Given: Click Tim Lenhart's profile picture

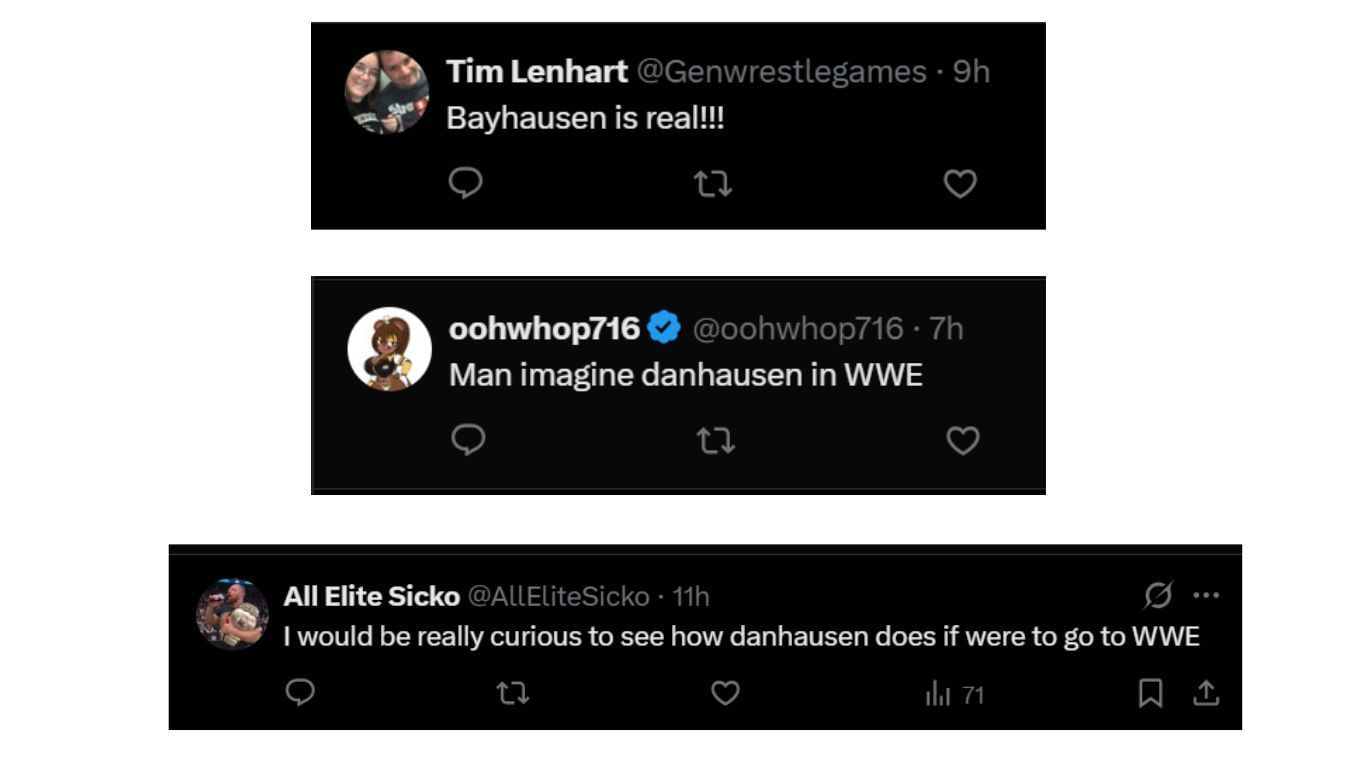Looking at the screenshot, I should click(x=387, y=92).
